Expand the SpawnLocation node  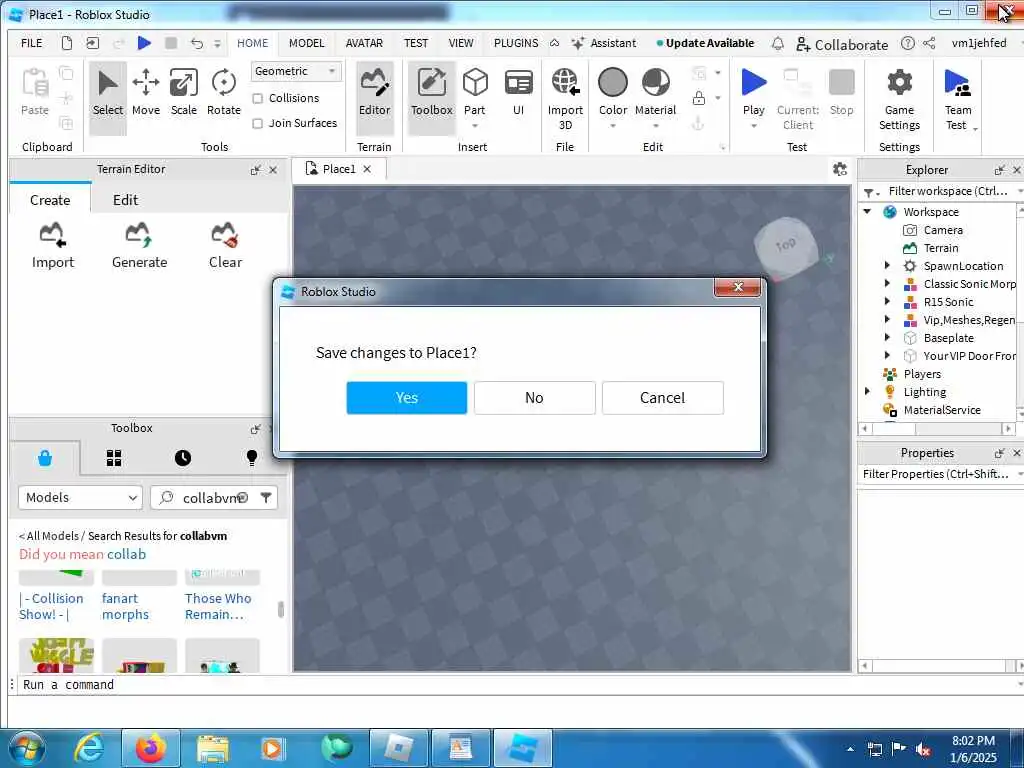point(887,266)
